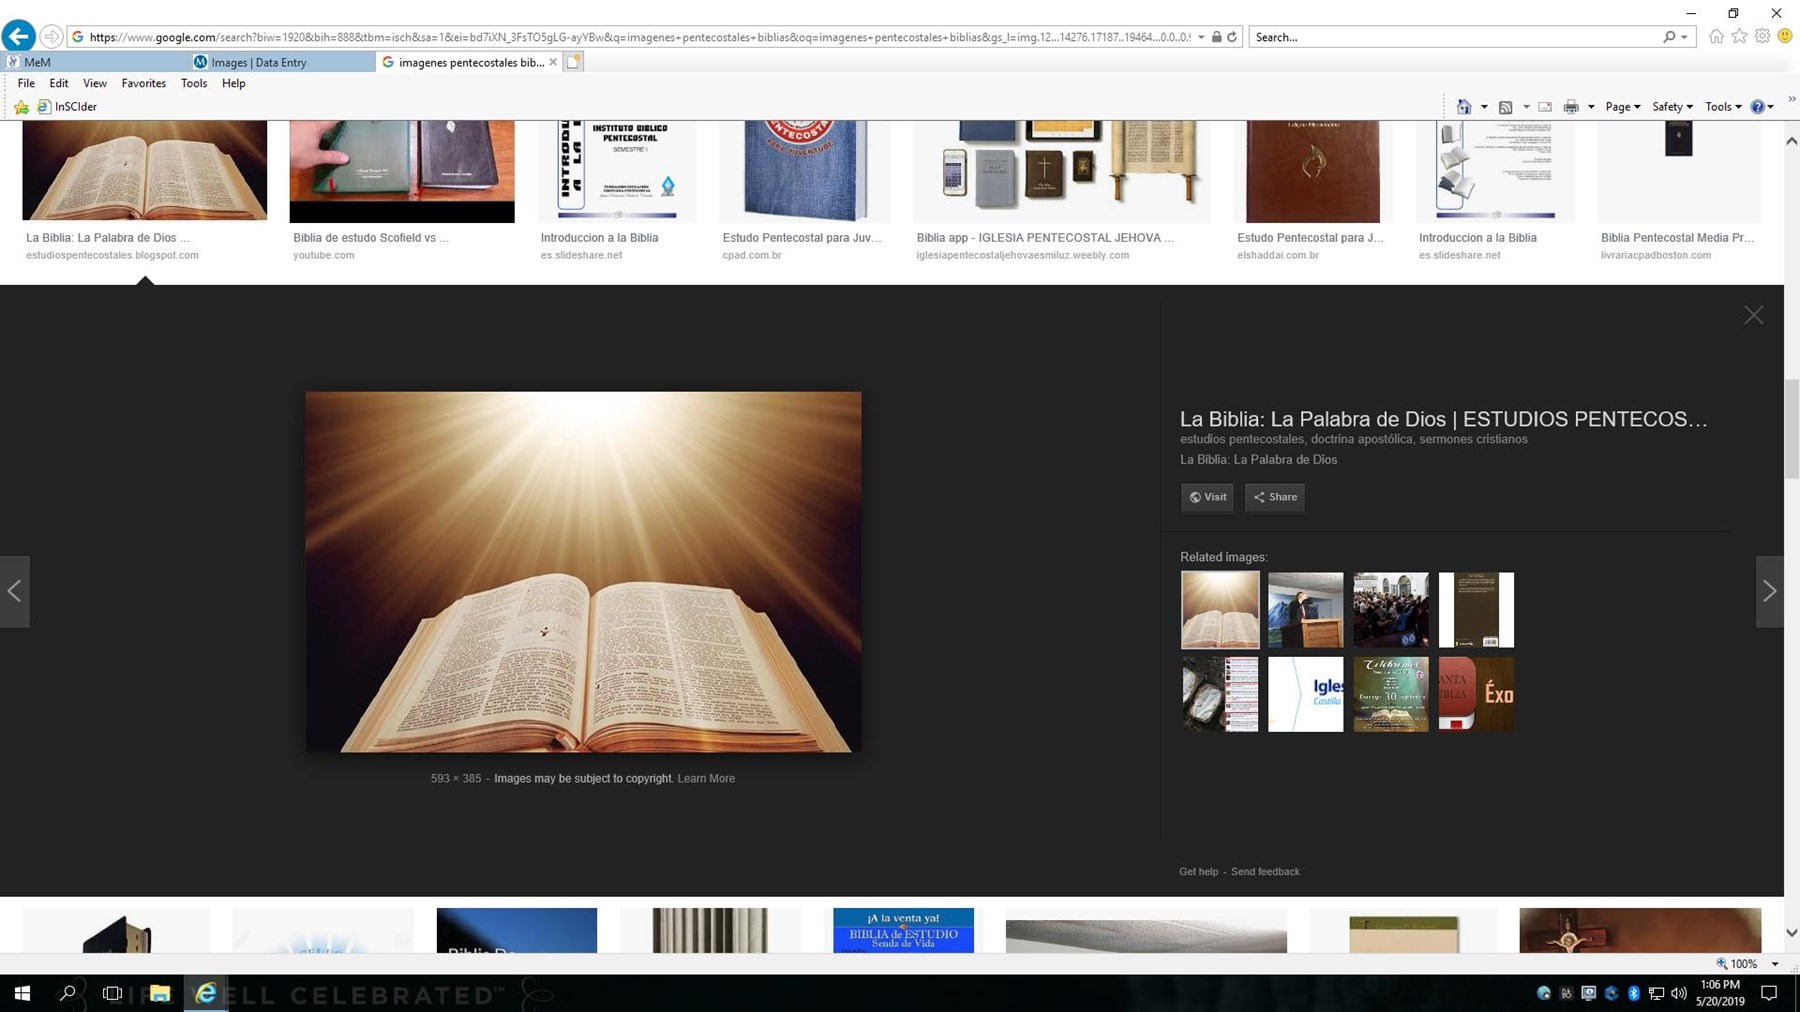This screenshot has width=1800, height=1012.
Task: Close the image preview panel with X
Action: [x=1753, y=315]
